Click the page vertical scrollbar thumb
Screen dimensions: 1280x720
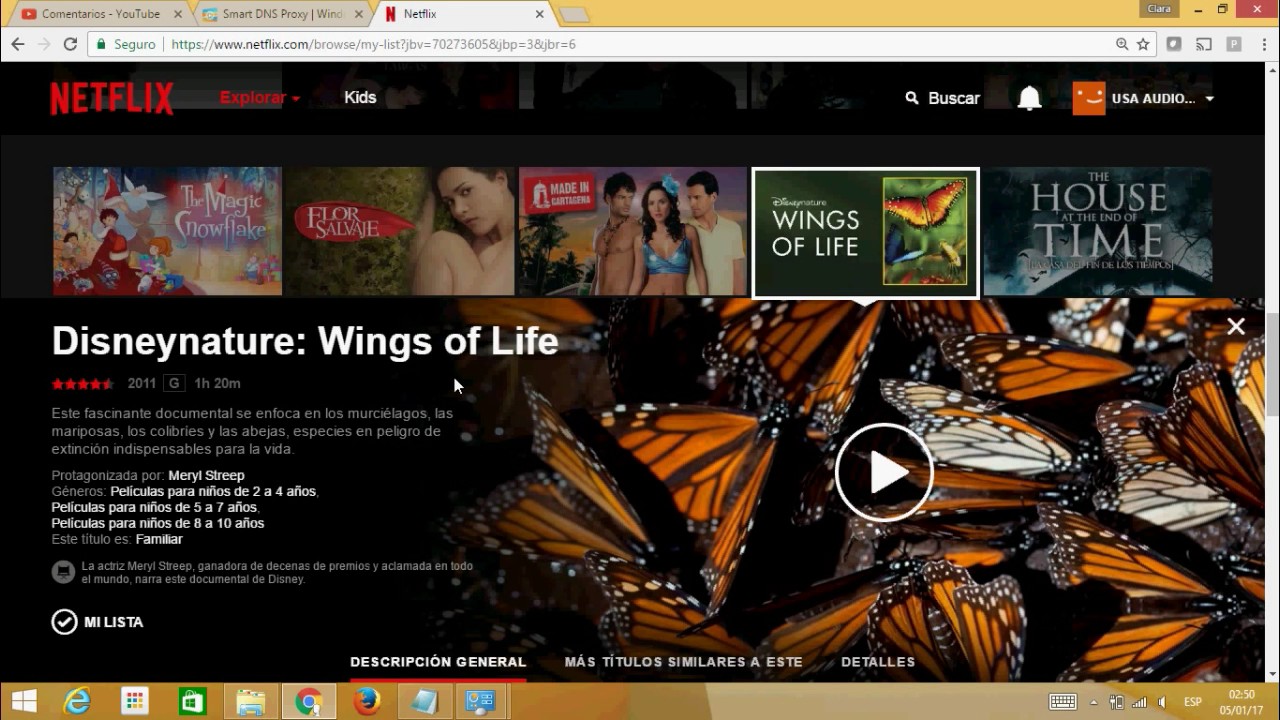click(x=1272, y=365)
